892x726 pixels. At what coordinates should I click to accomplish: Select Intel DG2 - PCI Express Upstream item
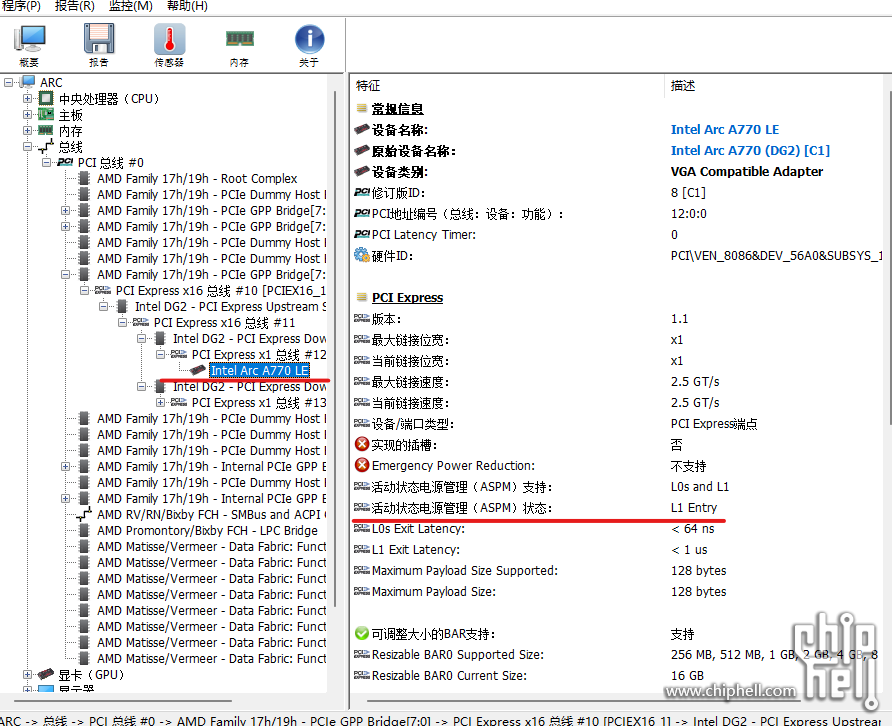click(x=230, y=306)
